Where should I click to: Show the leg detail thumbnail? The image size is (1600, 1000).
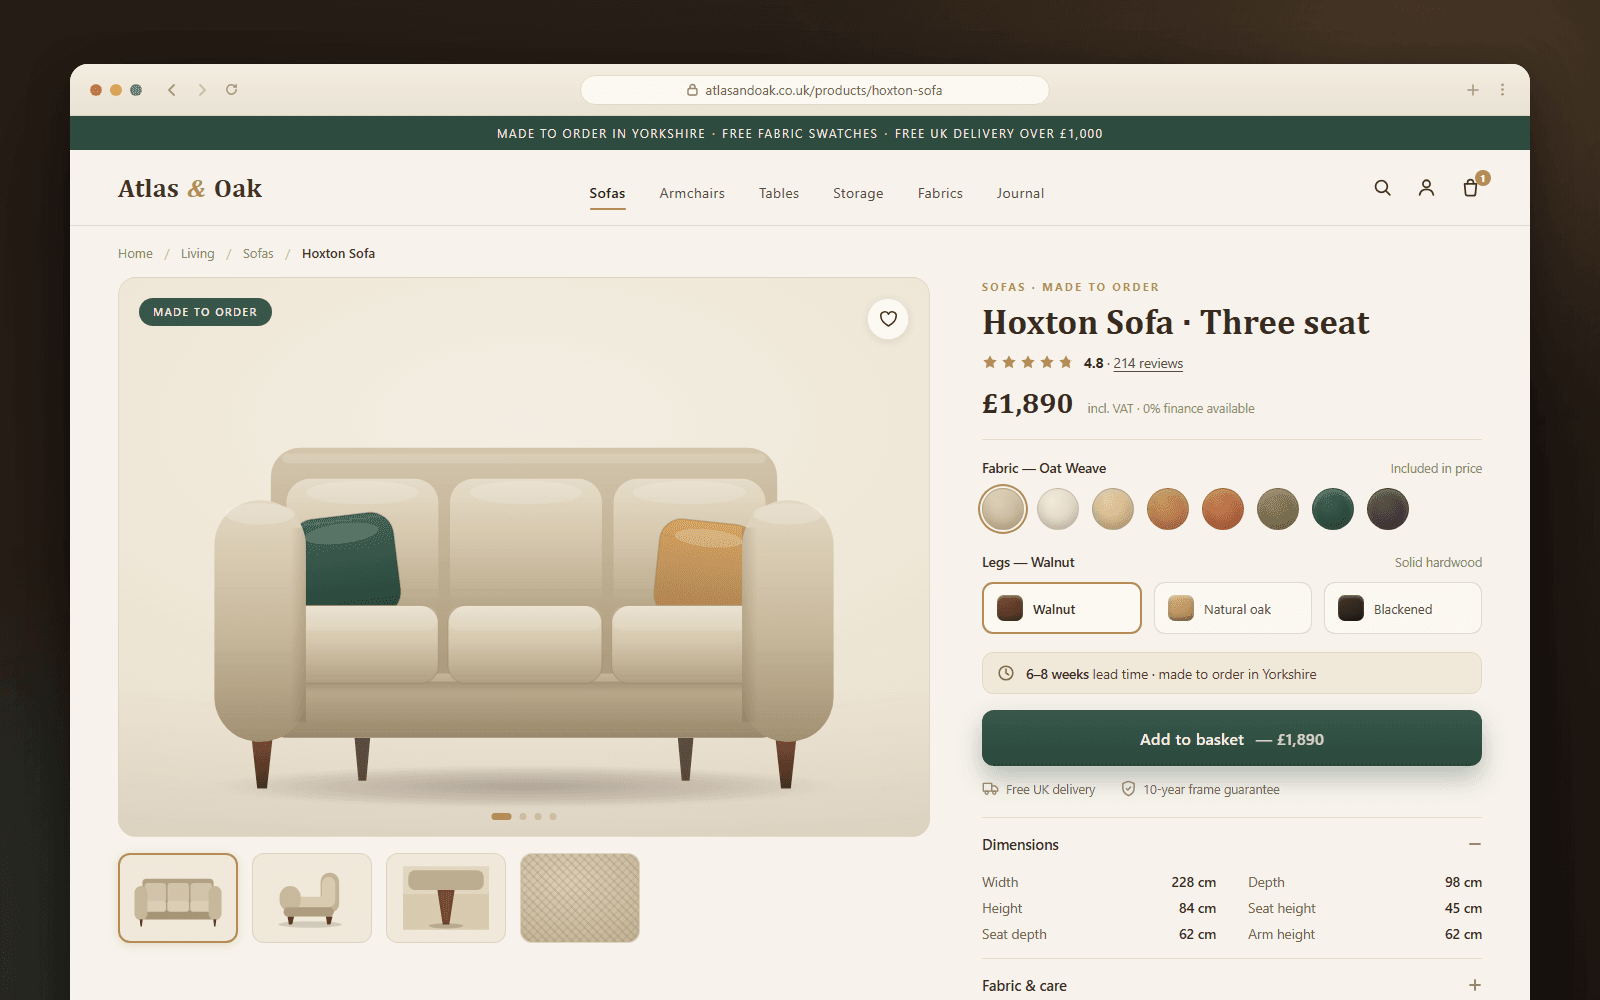pyautogui.click(x=446, y=898)
